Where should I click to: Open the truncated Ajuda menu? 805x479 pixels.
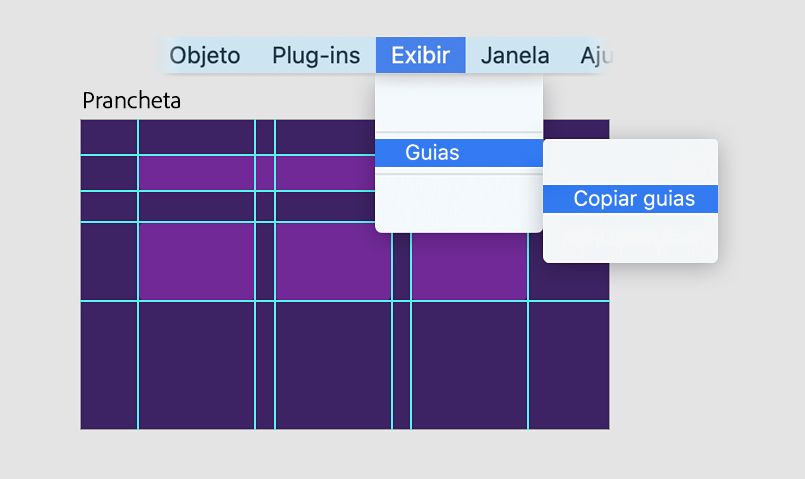[x=596, y=55]
